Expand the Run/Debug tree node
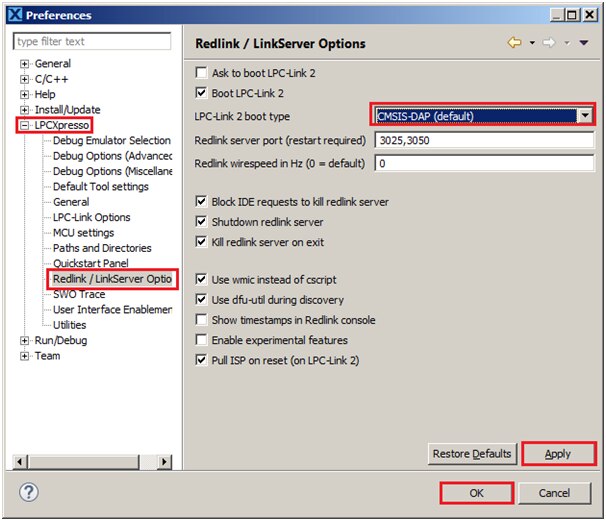The height and width of the screenshot is (521, 606). (x=24, y=341)
